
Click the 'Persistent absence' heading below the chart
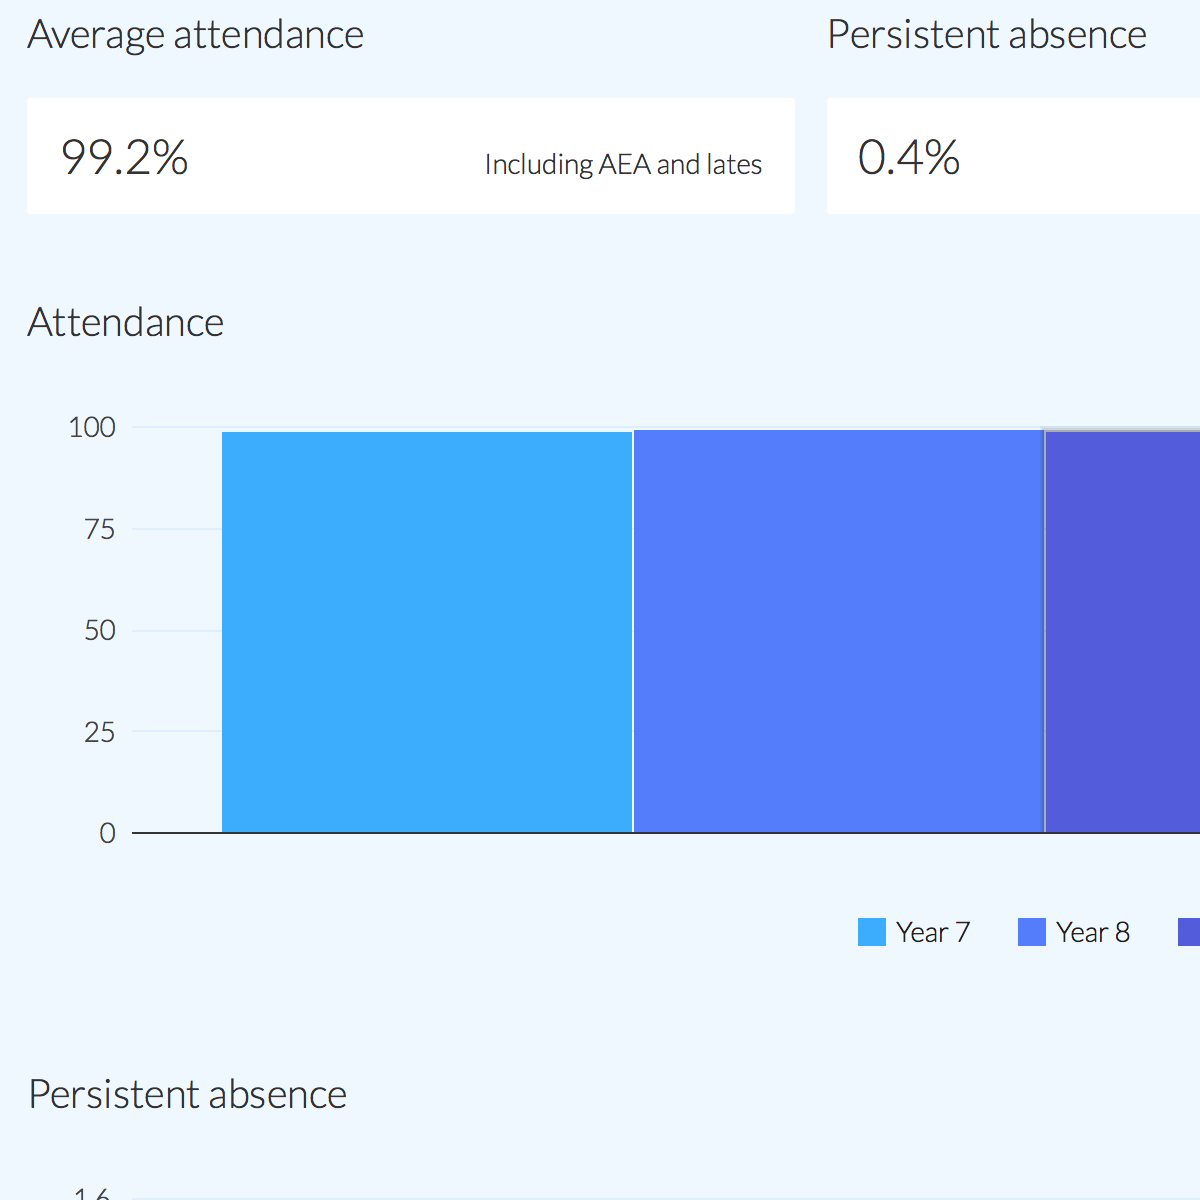click(x=188, y=1094)
